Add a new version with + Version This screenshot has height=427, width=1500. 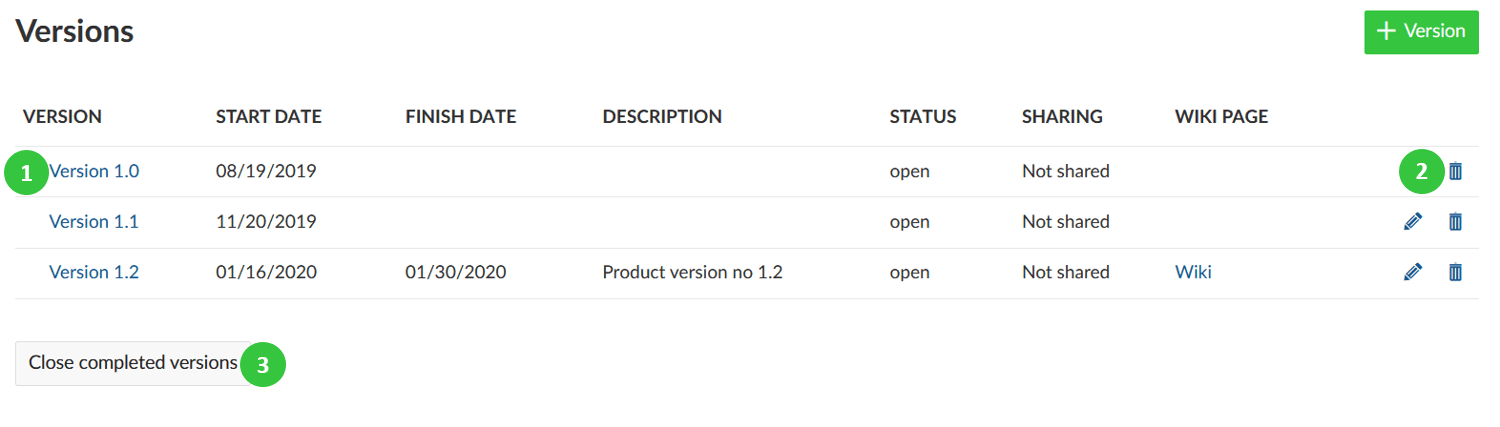click(1421, 32)
